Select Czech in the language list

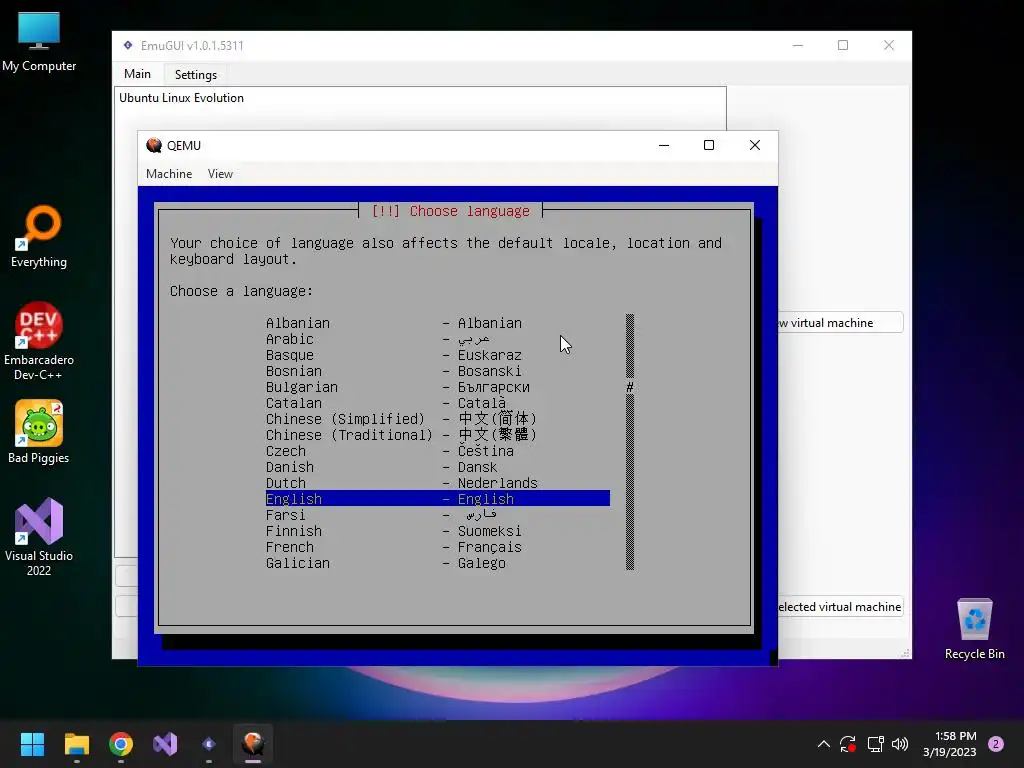pos(438,451)
